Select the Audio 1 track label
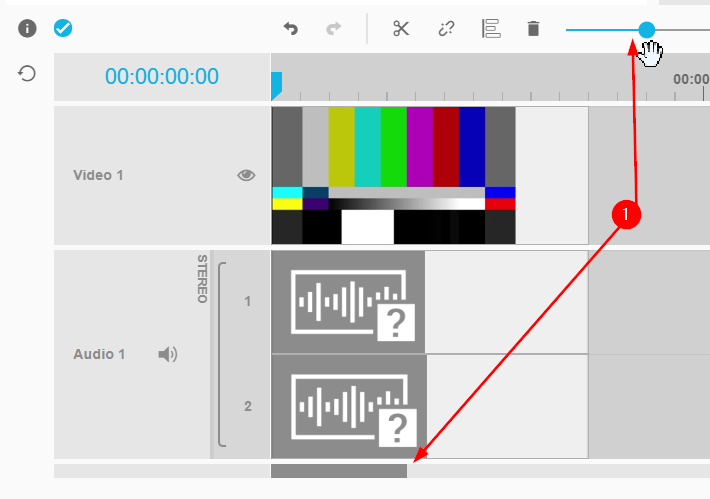The height and width of the screenshot is (499, 710). (x=98, y=354)
